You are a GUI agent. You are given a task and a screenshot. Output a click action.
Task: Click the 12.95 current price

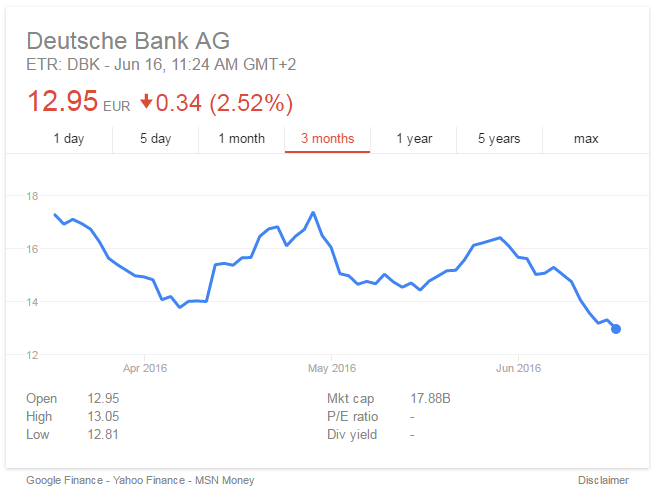pos(62,102)
